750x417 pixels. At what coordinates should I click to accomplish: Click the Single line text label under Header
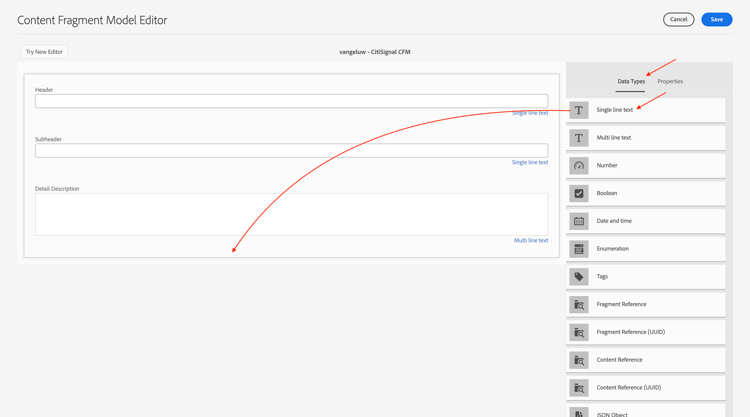[530, 113]
